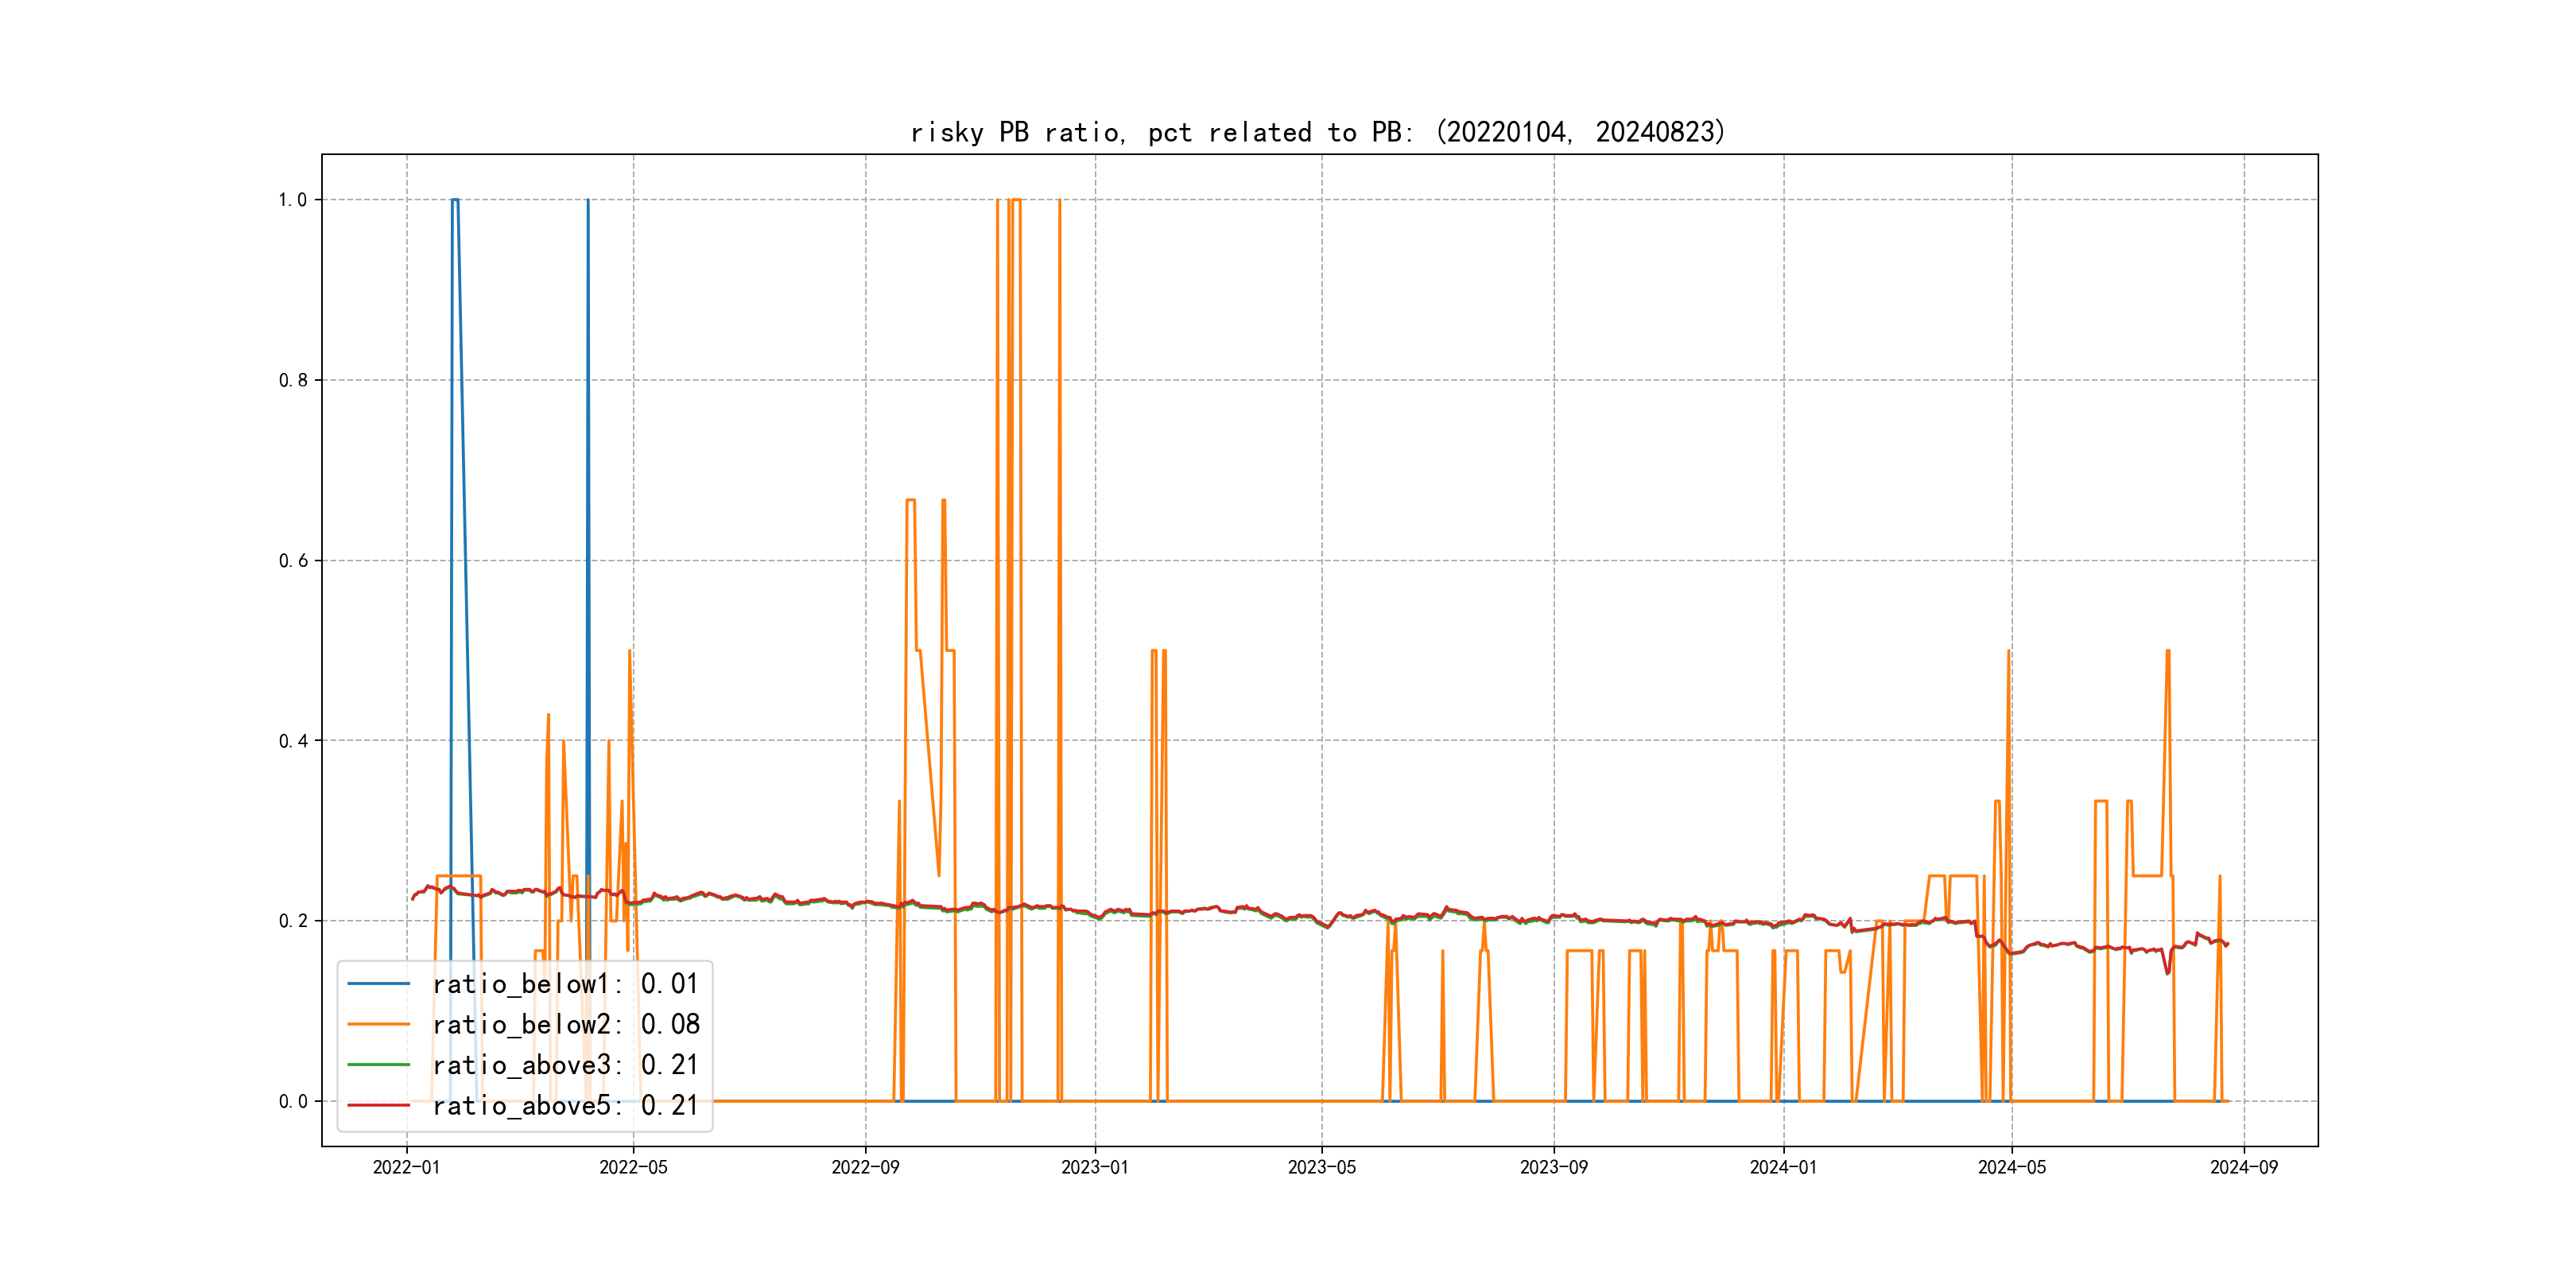Click the 2022-09 x-axis tick label

(x=865, y=1168)
